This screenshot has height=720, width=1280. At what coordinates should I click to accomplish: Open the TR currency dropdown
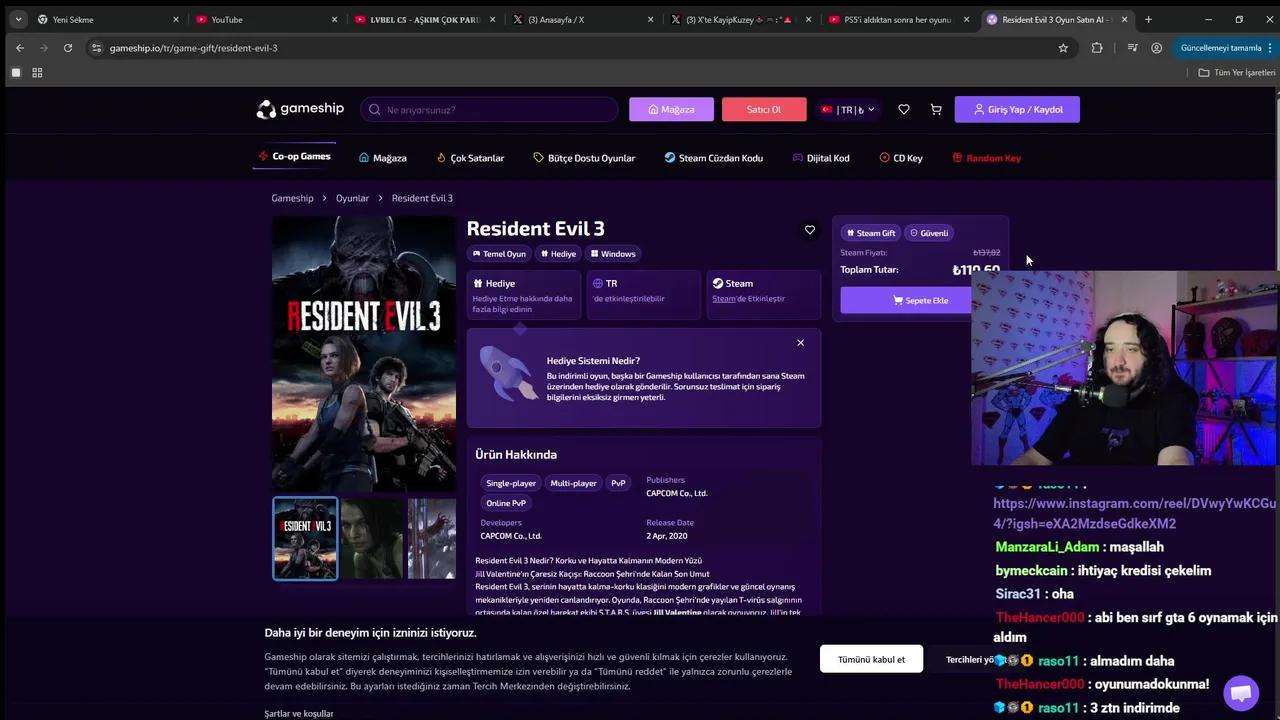(x=848, y=109)
